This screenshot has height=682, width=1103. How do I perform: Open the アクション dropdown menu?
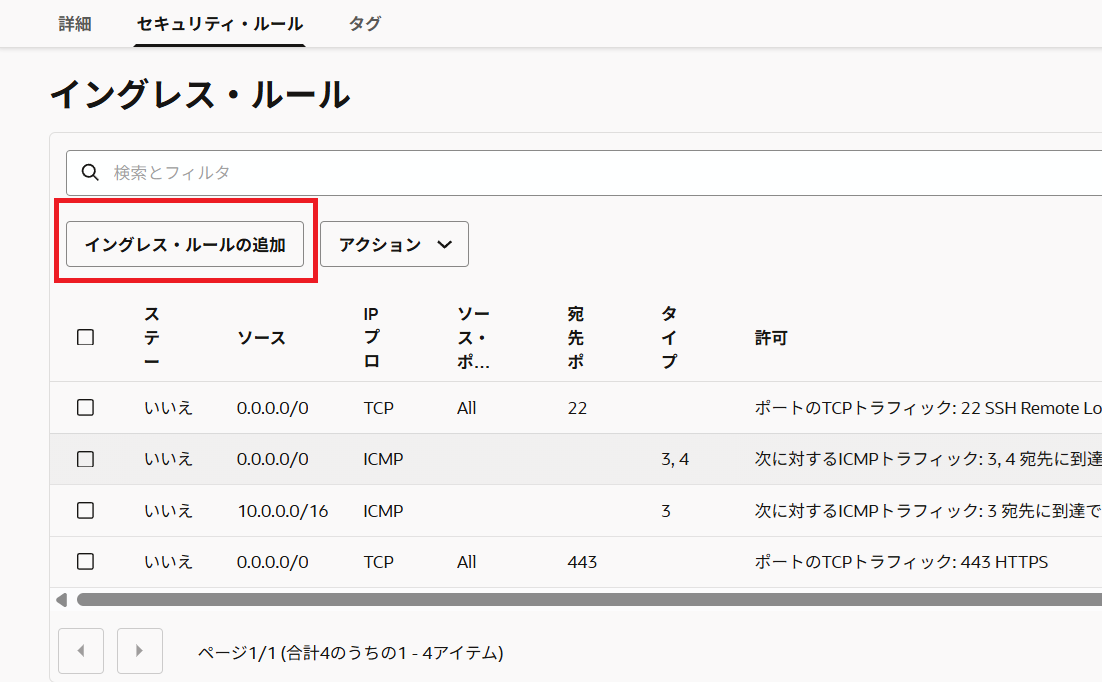(x=394, y=245)
